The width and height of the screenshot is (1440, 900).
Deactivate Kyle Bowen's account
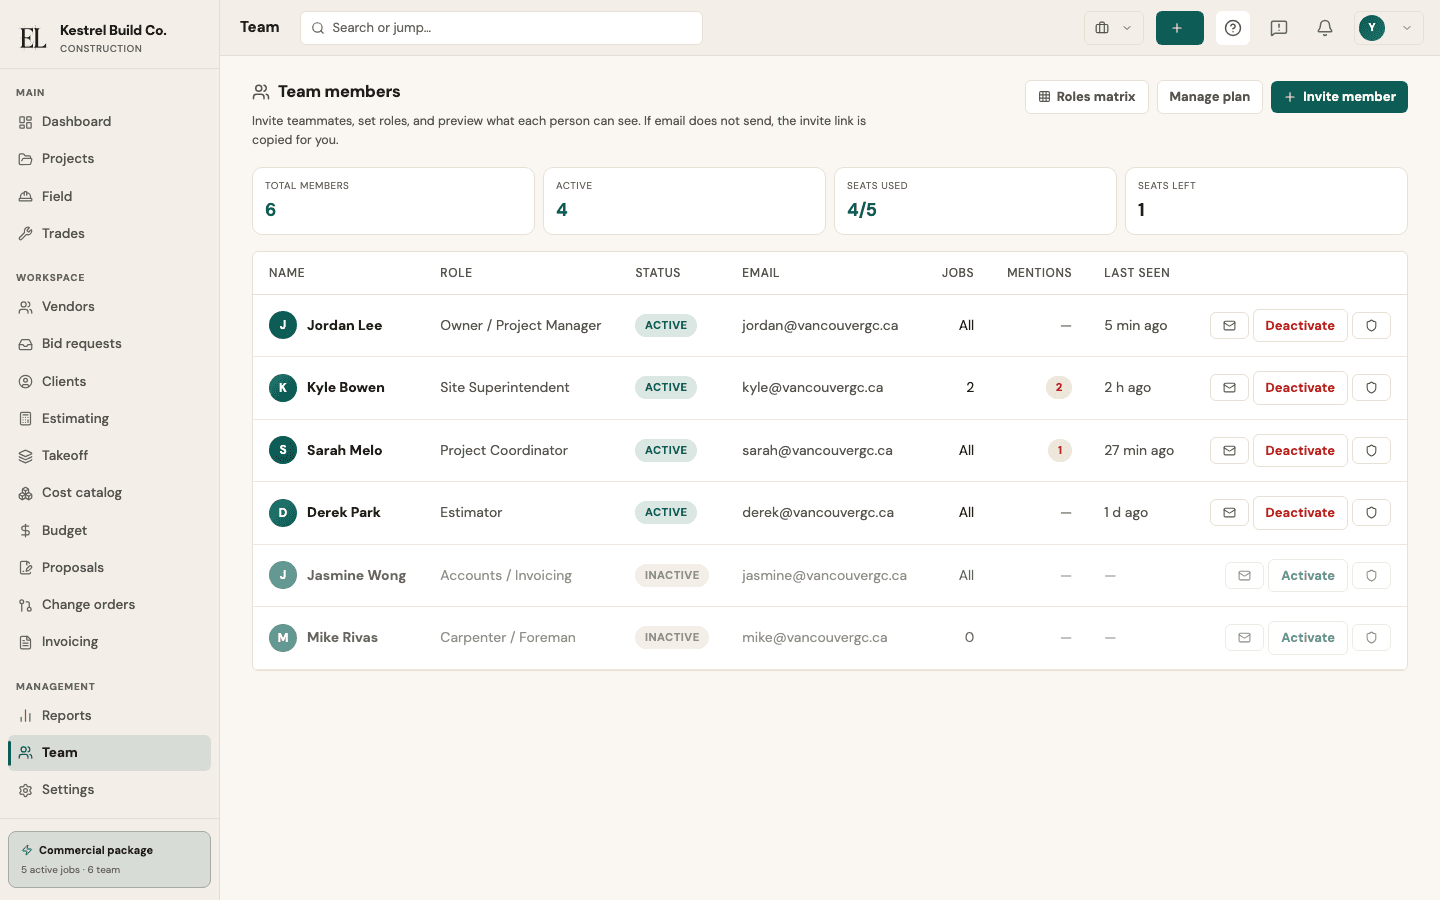tap(1300, 388)
